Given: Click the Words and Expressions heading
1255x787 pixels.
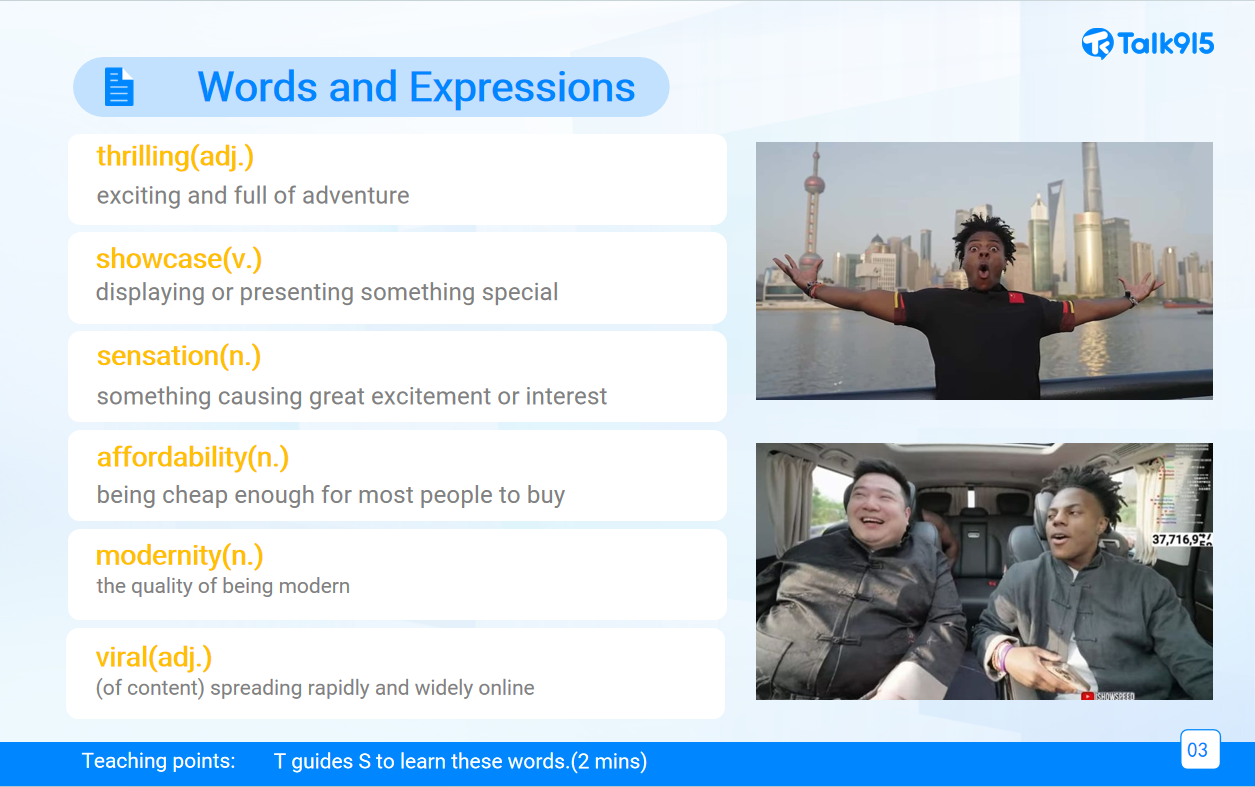Looking at the screenshot, I should pyautogui.click(x=416, y=87).
